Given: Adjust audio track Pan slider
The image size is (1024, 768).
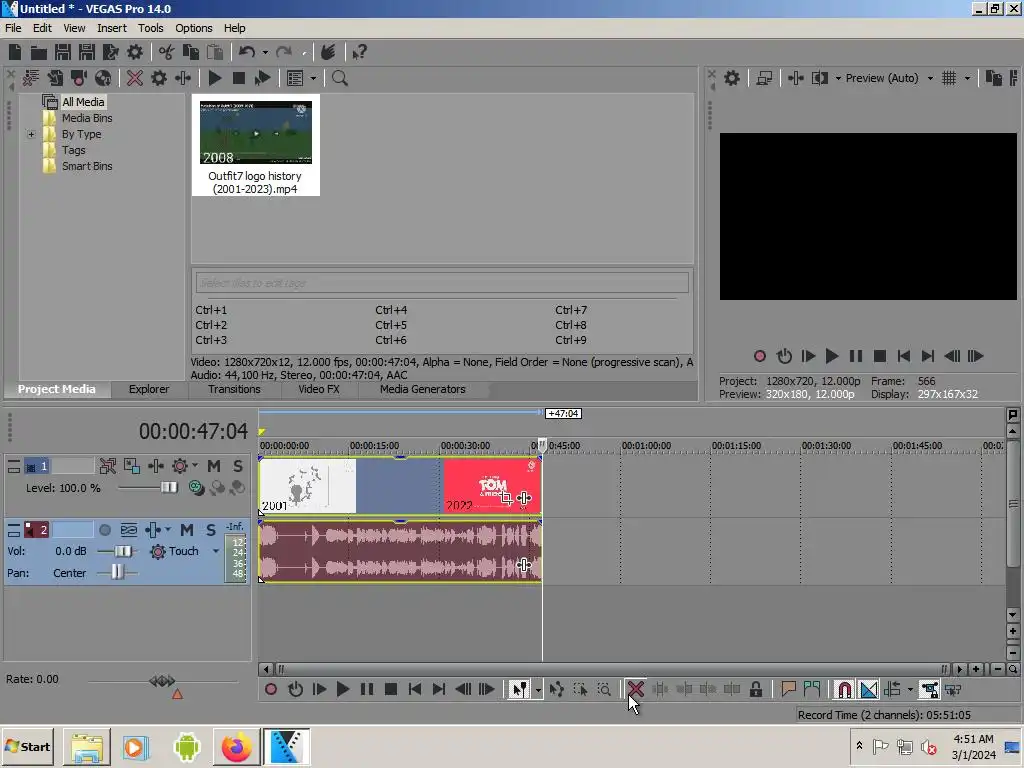Looking at the screenshot, I should pos(117,573).
